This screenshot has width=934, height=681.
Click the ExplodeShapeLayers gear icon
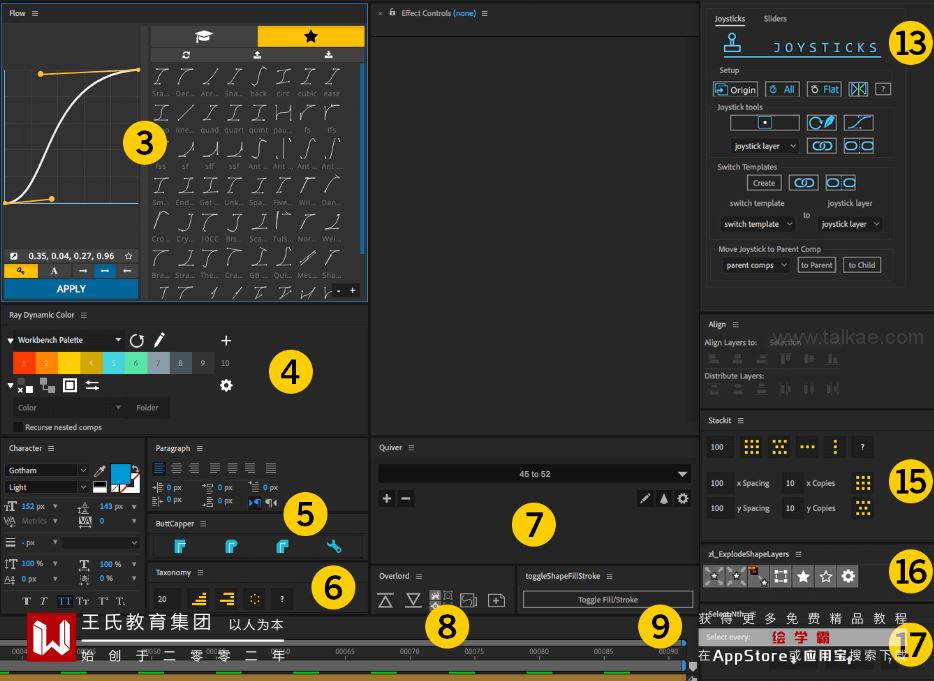pos(848,576)
